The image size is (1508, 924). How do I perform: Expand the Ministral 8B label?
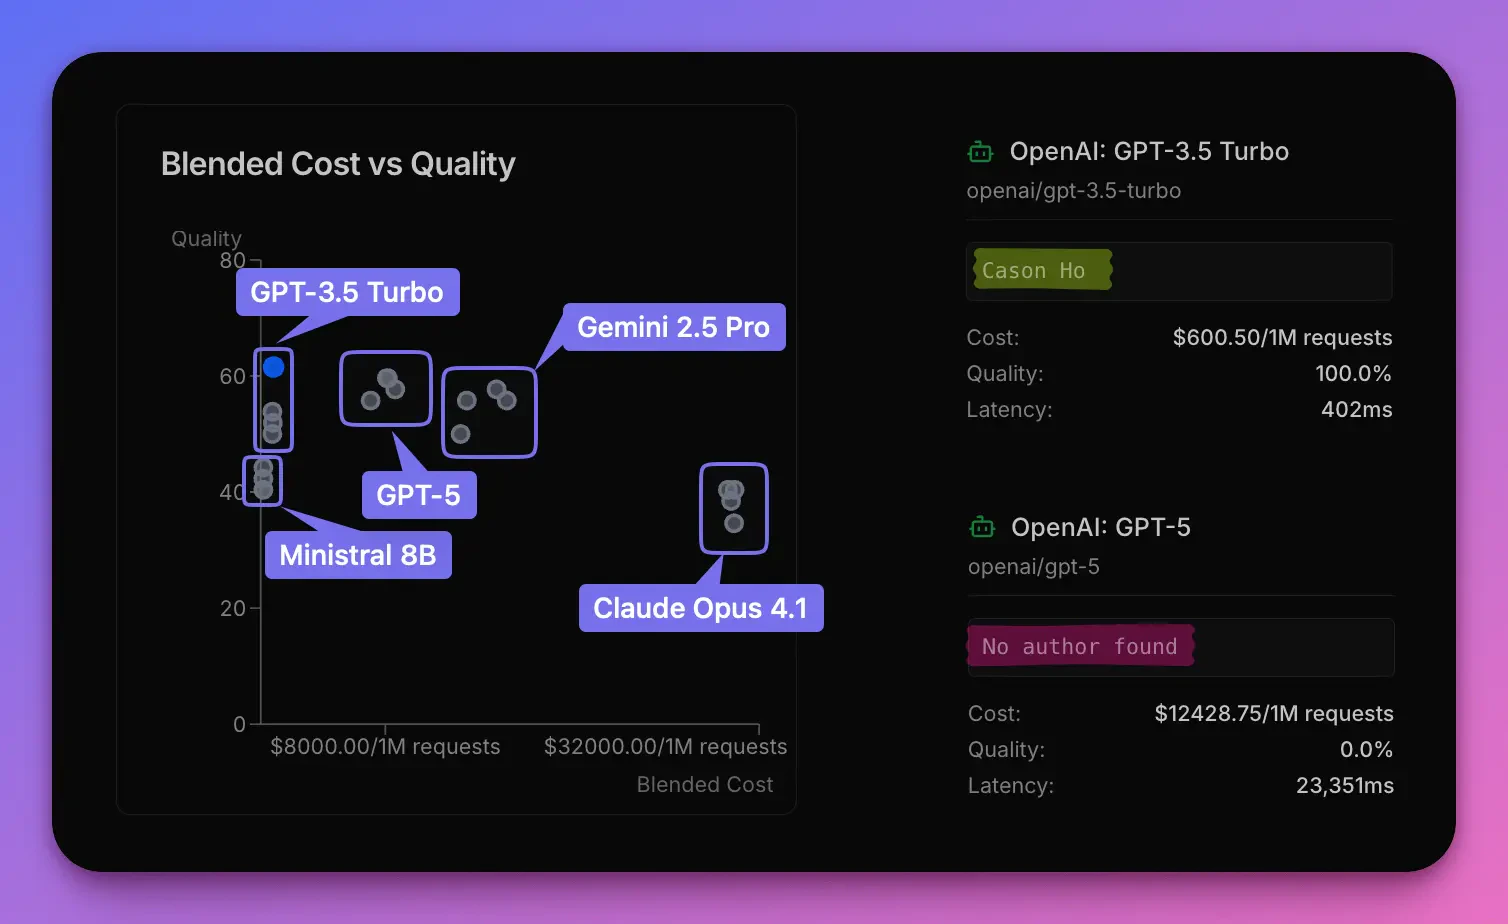tap(358, 555)
